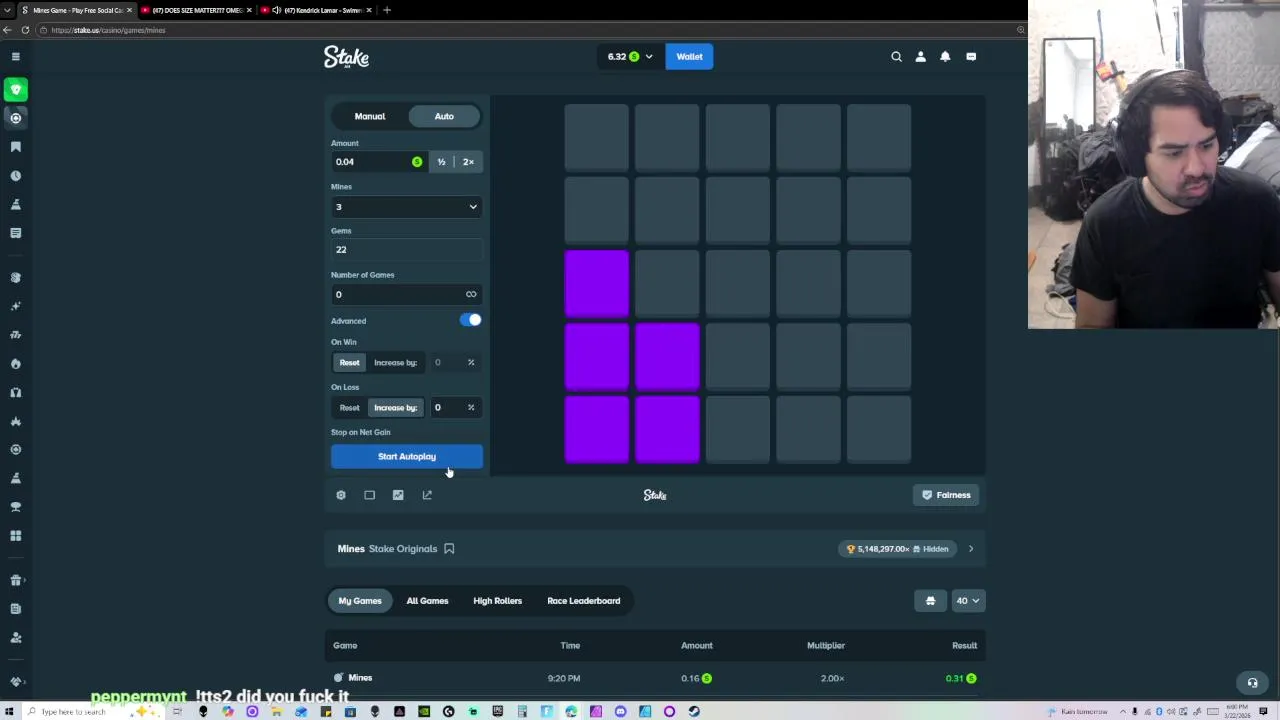Open the clock recent icon in the sidebar
Image resolution: width=1280 pixels, height=720 pixels.
coord(16,176)
